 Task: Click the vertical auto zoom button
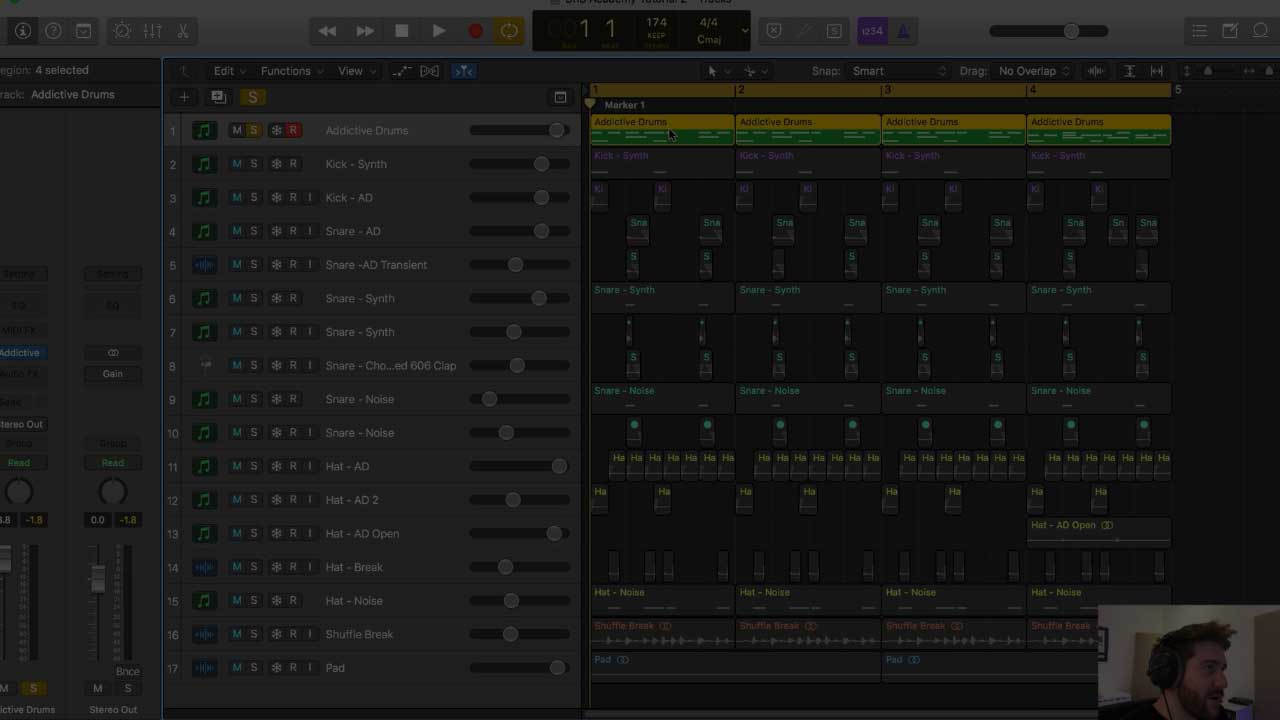tap(1129, 71)
